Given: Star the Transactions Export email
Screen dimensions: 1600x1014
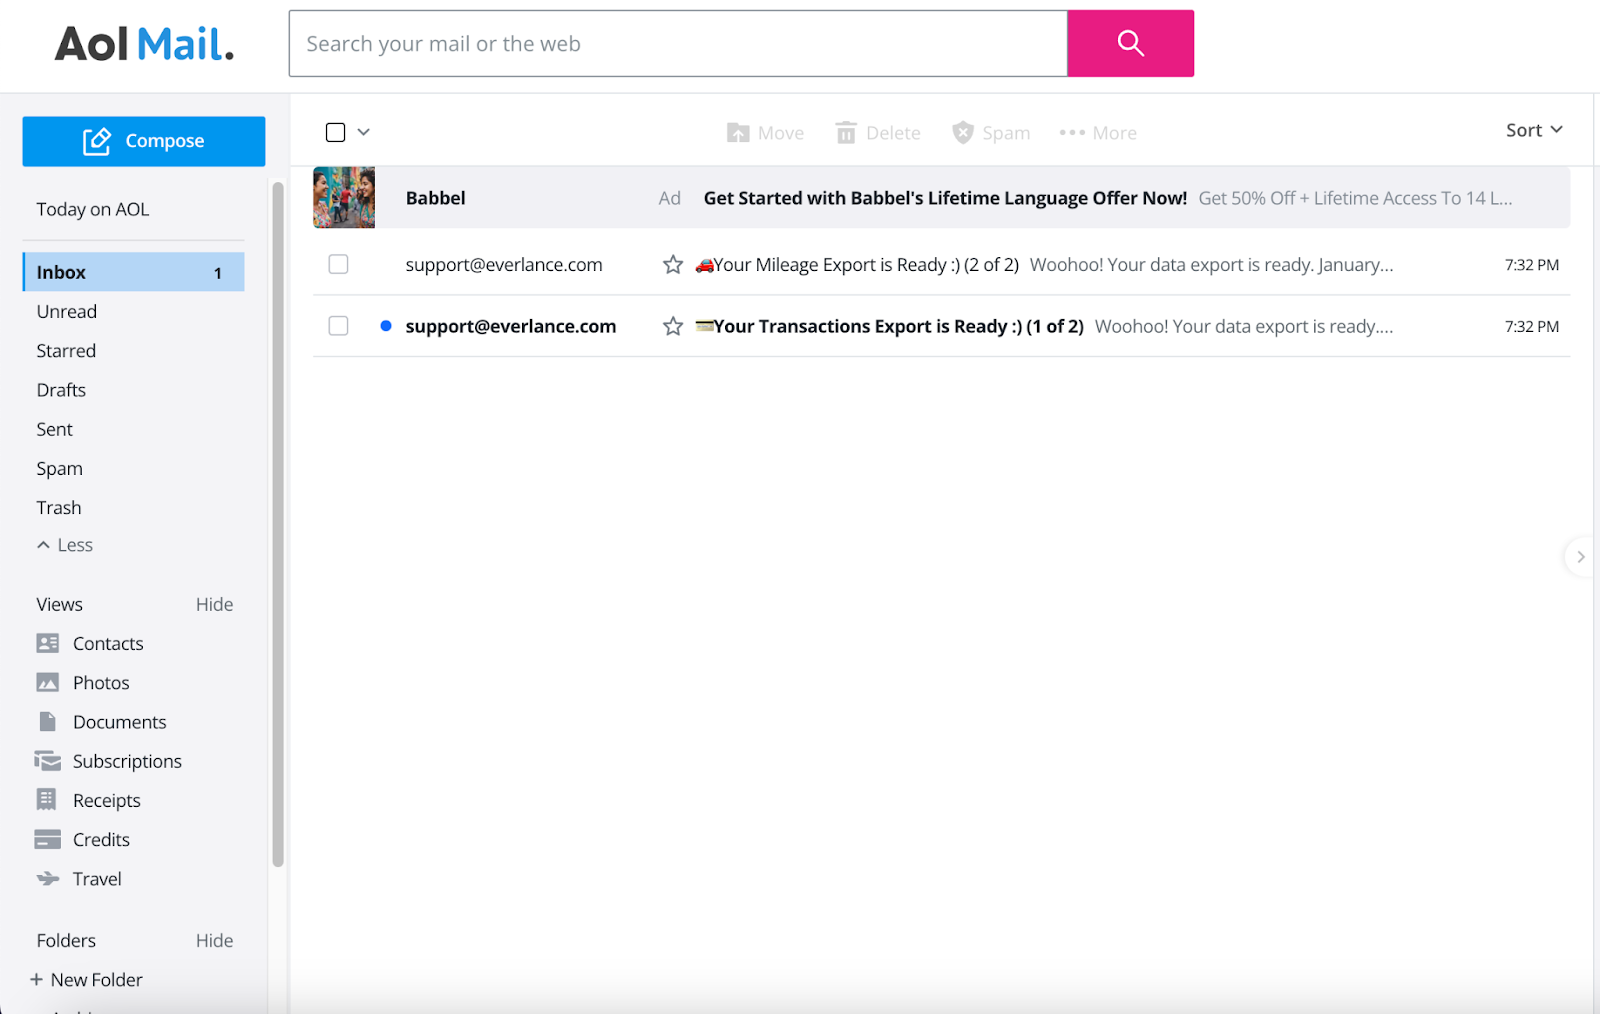Looking at the screenshot, I should click(673, 326).
